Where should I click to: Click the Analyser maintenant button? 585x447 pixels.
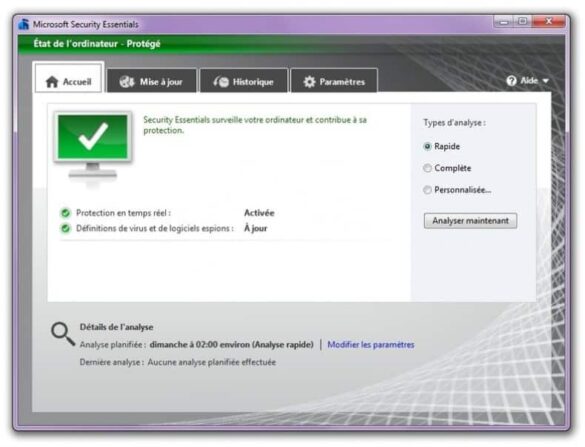coord(470,221)
